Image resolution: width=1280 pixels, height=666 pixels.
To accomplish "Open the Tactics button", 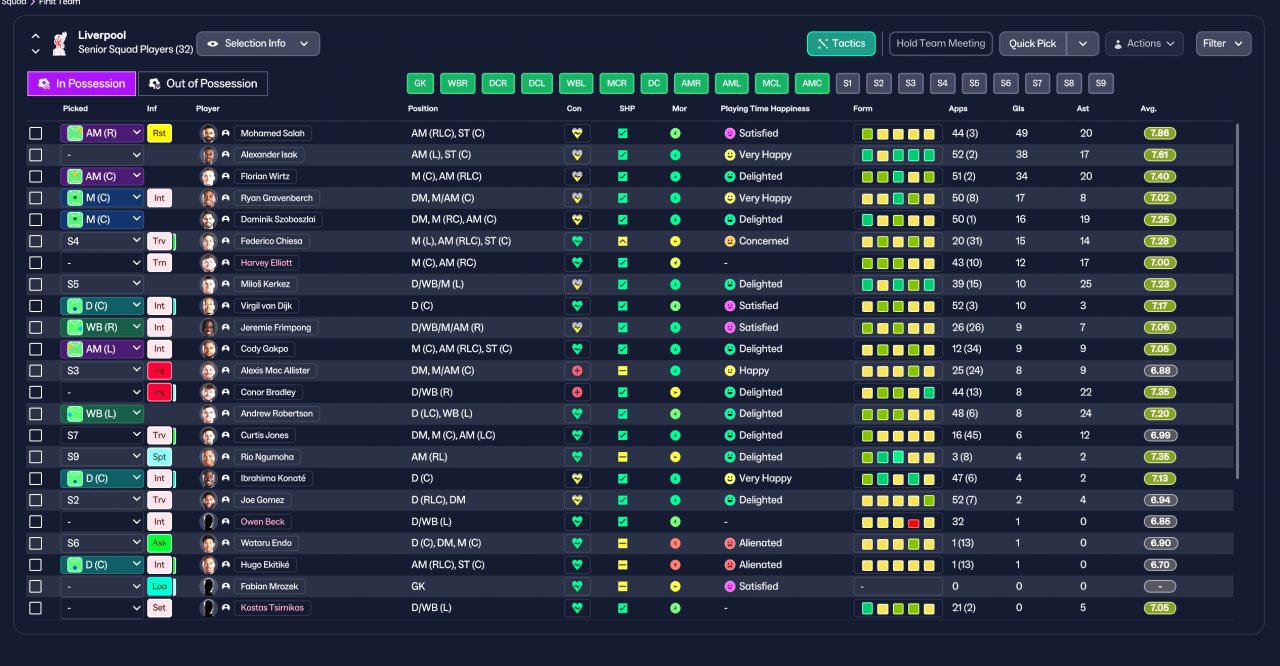I will tap(841, 43).
